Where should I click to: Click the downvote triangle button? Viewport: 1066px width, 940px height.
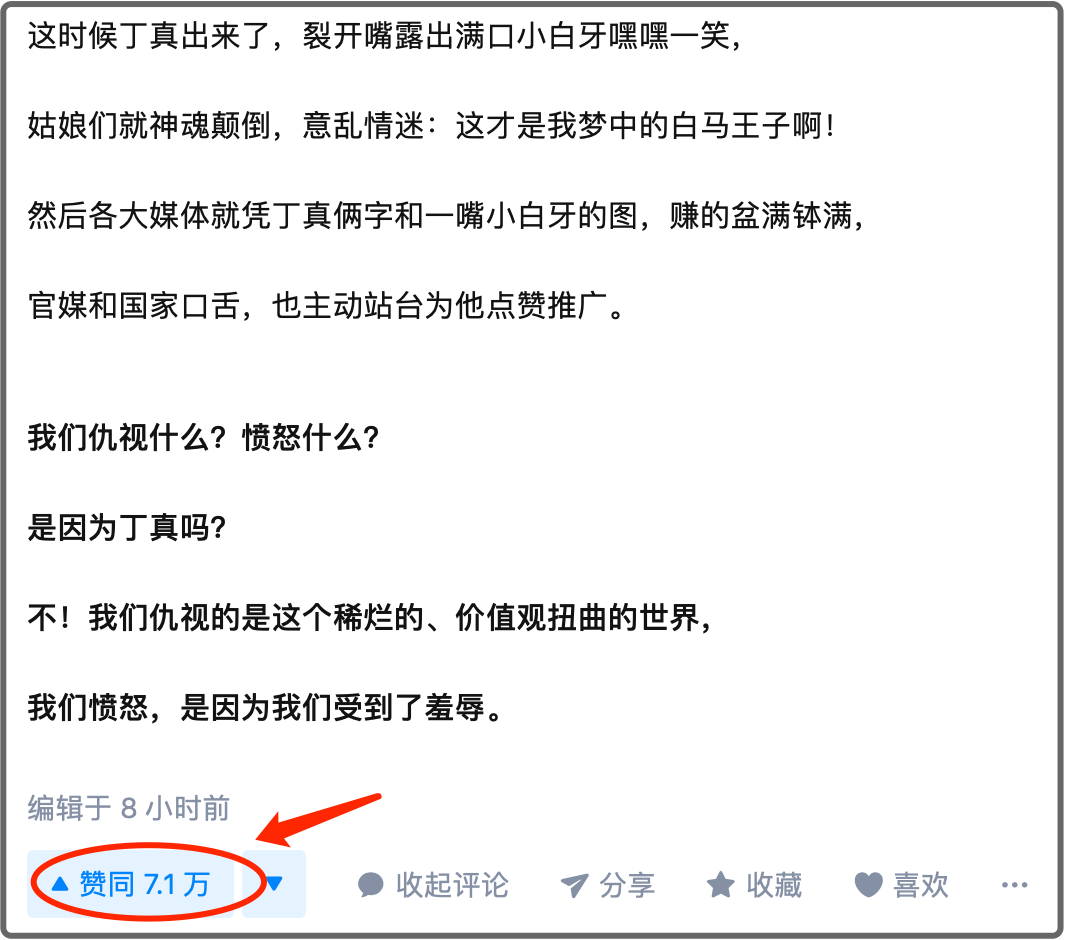click(x=274, y=884)
